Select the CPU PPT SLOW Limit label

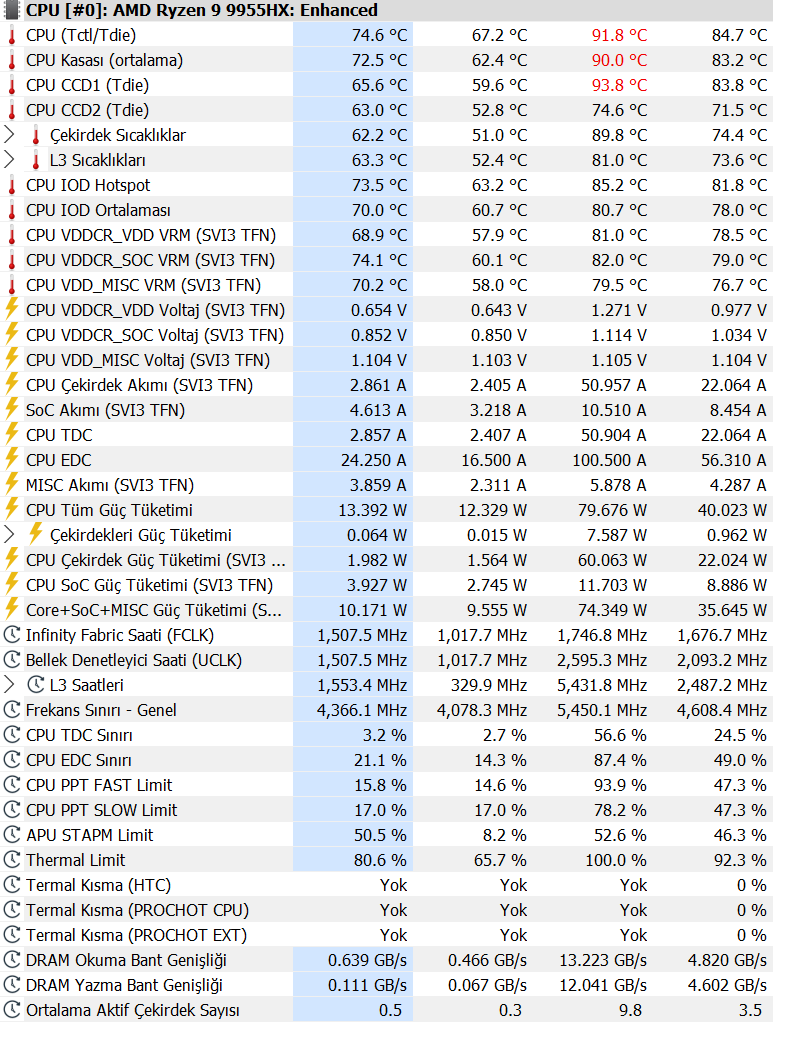coord(101,810)
